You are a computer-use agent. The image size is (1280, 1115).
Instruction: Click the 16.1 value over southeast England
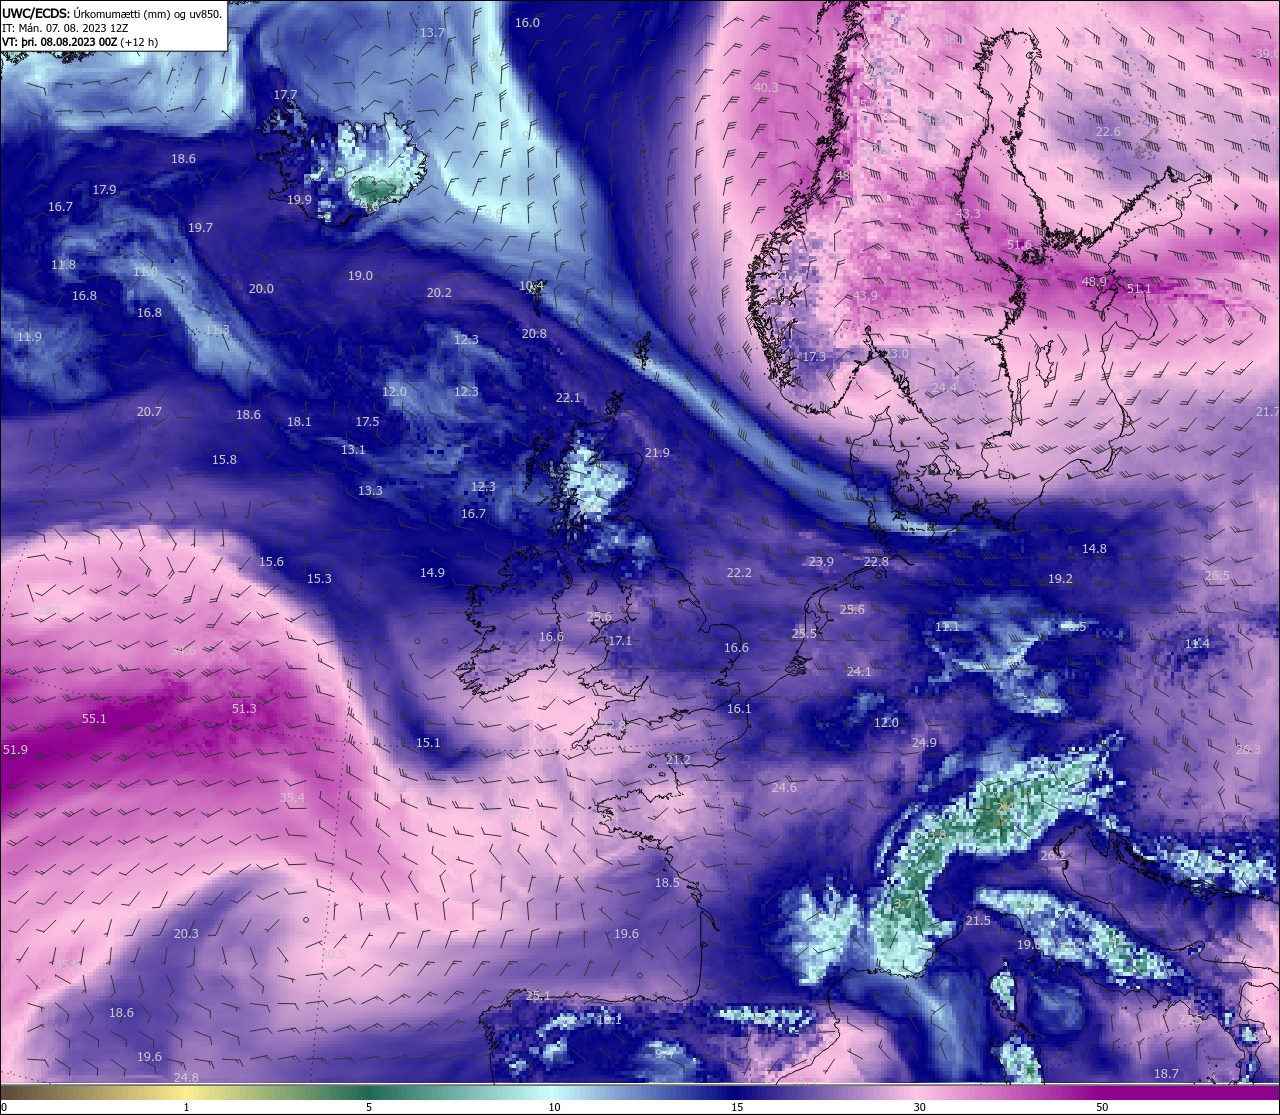point(739,709)
